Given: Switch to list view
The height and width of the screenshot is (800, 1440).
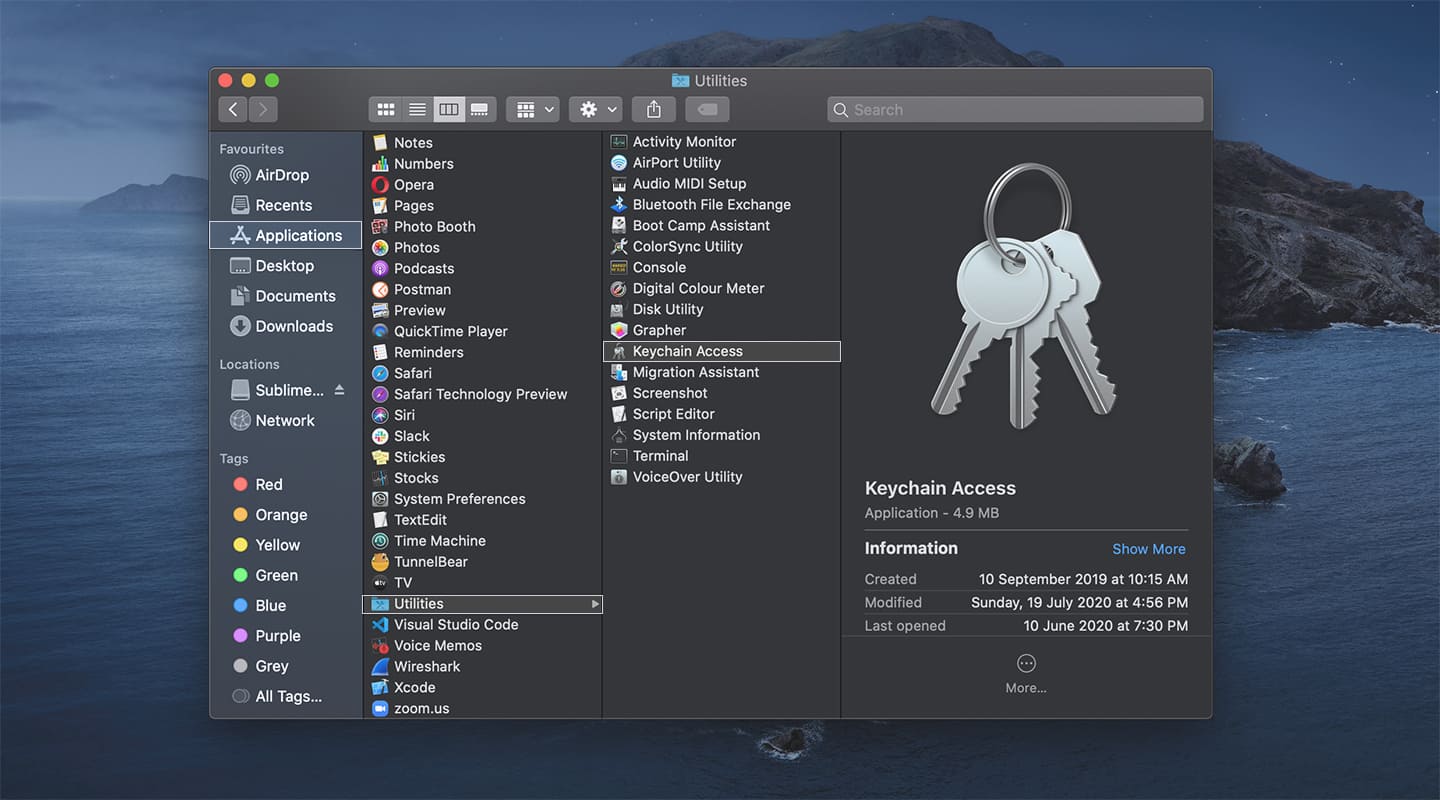Looking at the screenshot, I should pyautogui.click(x=417, y=109).
